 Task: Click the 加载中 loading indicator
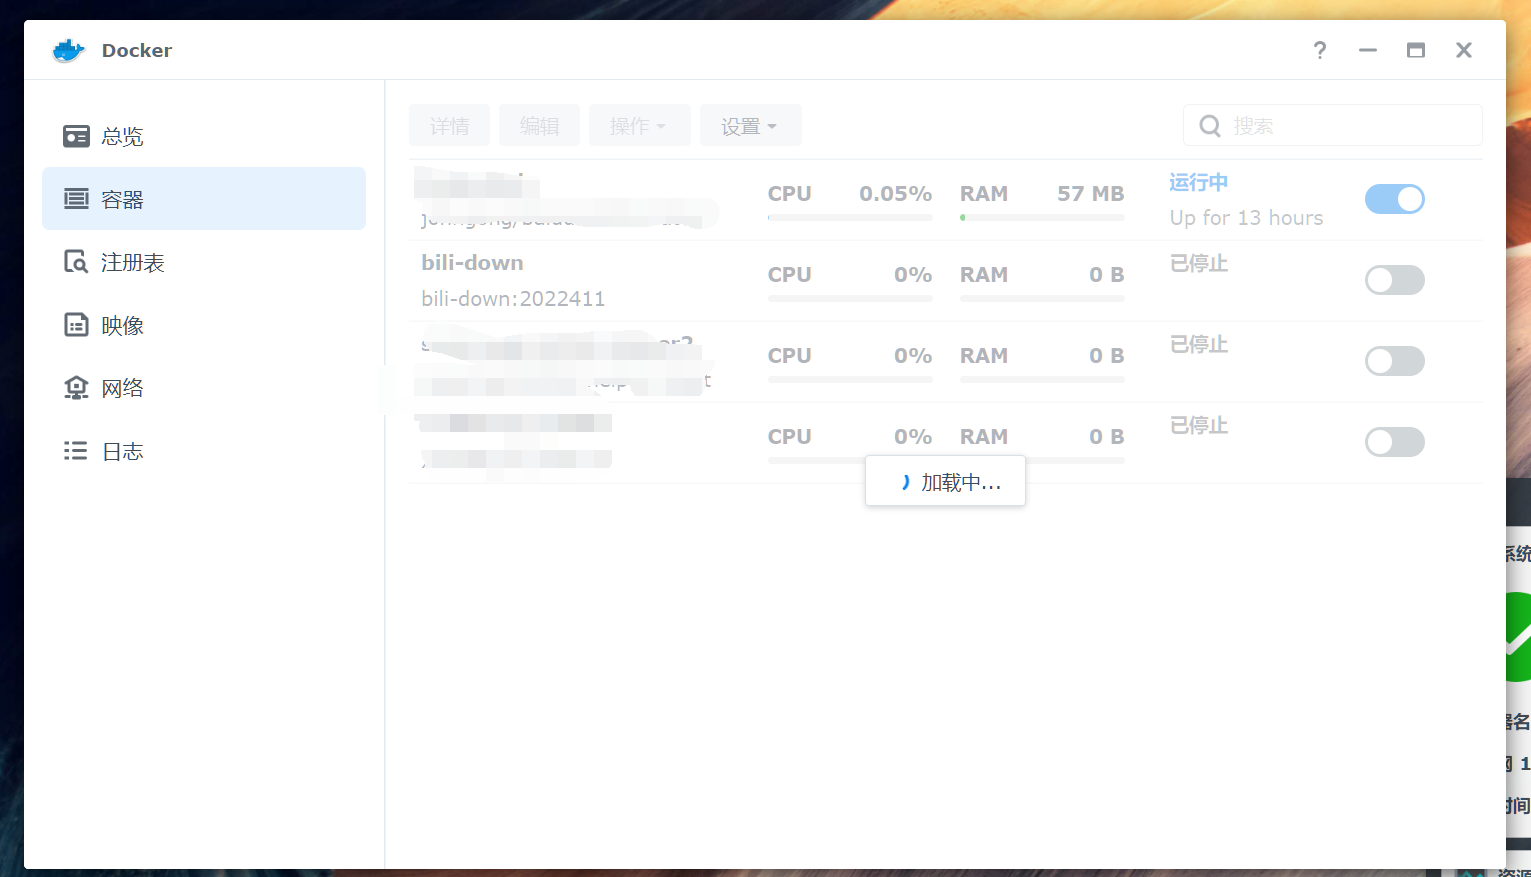point(945,481)
